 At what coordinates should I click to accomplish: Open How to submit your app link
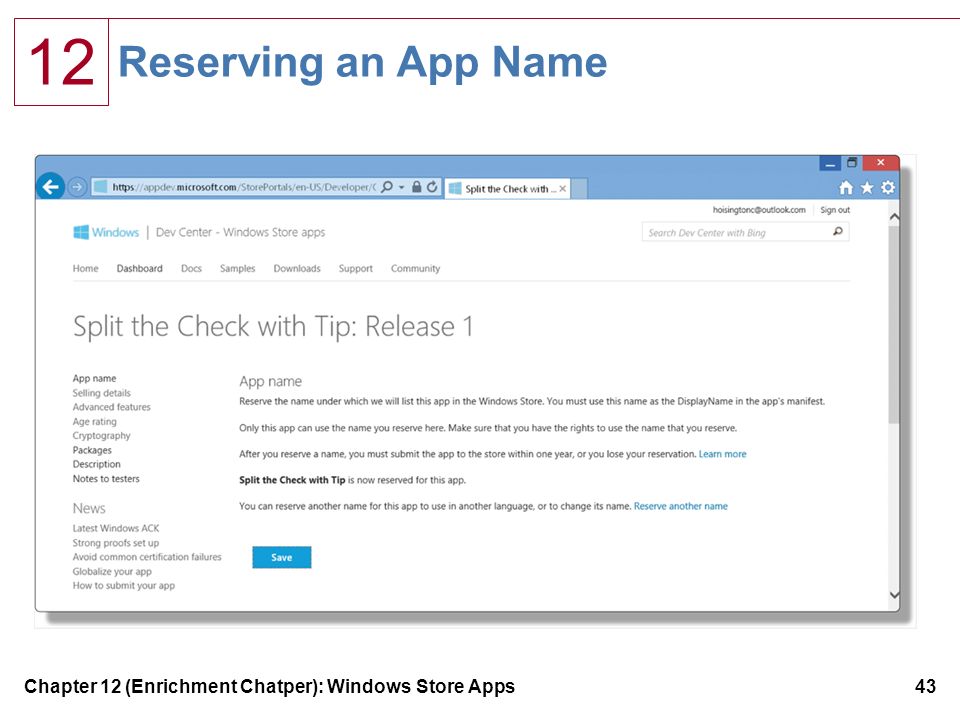[x=124, y=585]
